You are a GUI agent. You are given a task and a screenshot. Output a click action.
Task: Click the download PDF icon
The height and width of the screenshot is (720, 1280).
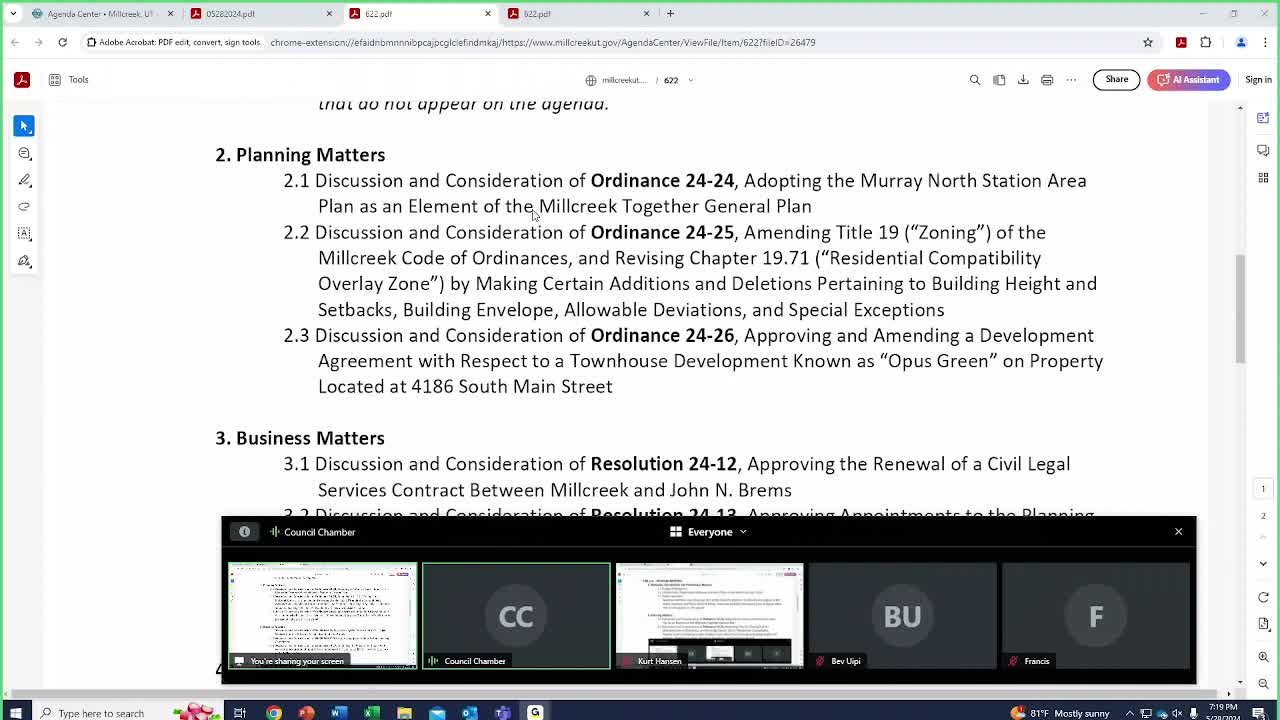pyautogui.click(x=1023, y=80)
